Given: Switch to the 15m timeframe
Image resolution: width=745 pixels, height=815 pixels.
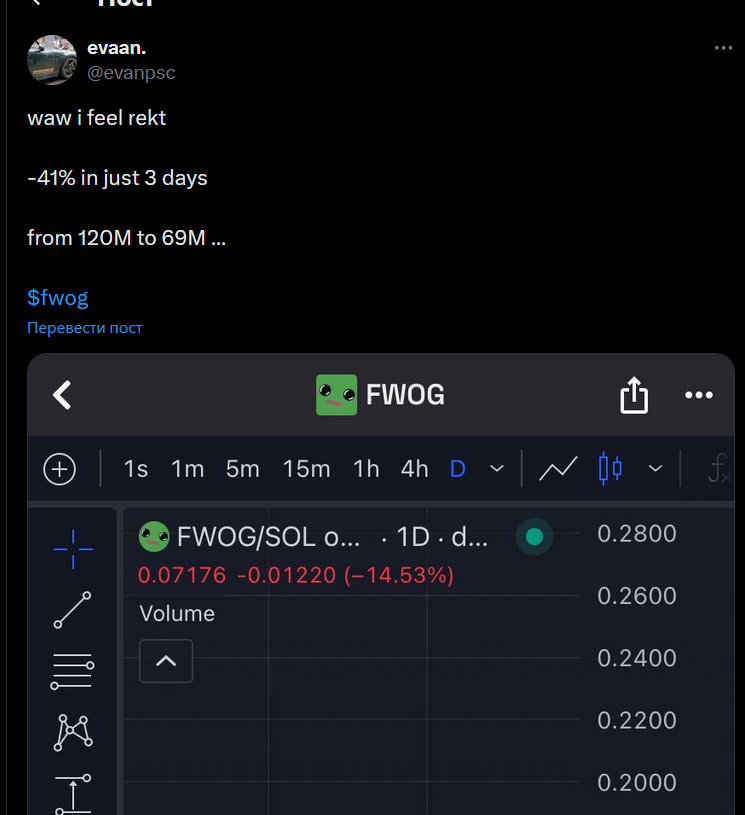Looking at the screenshot, I should point(306,469).
